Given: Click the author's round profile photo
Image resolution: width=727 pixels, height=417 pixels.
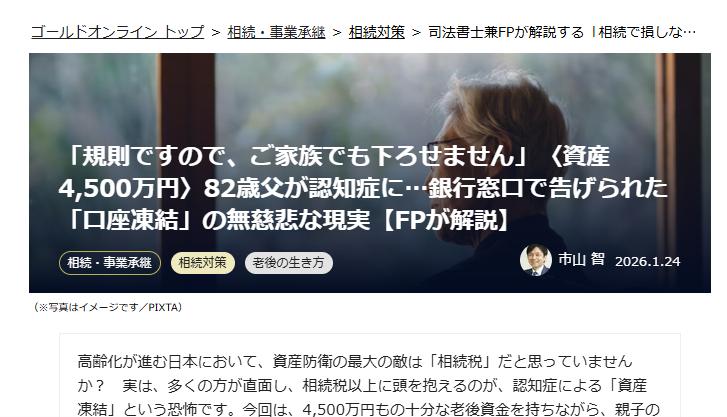Looking at the screenshot, I should coord(536,260).
